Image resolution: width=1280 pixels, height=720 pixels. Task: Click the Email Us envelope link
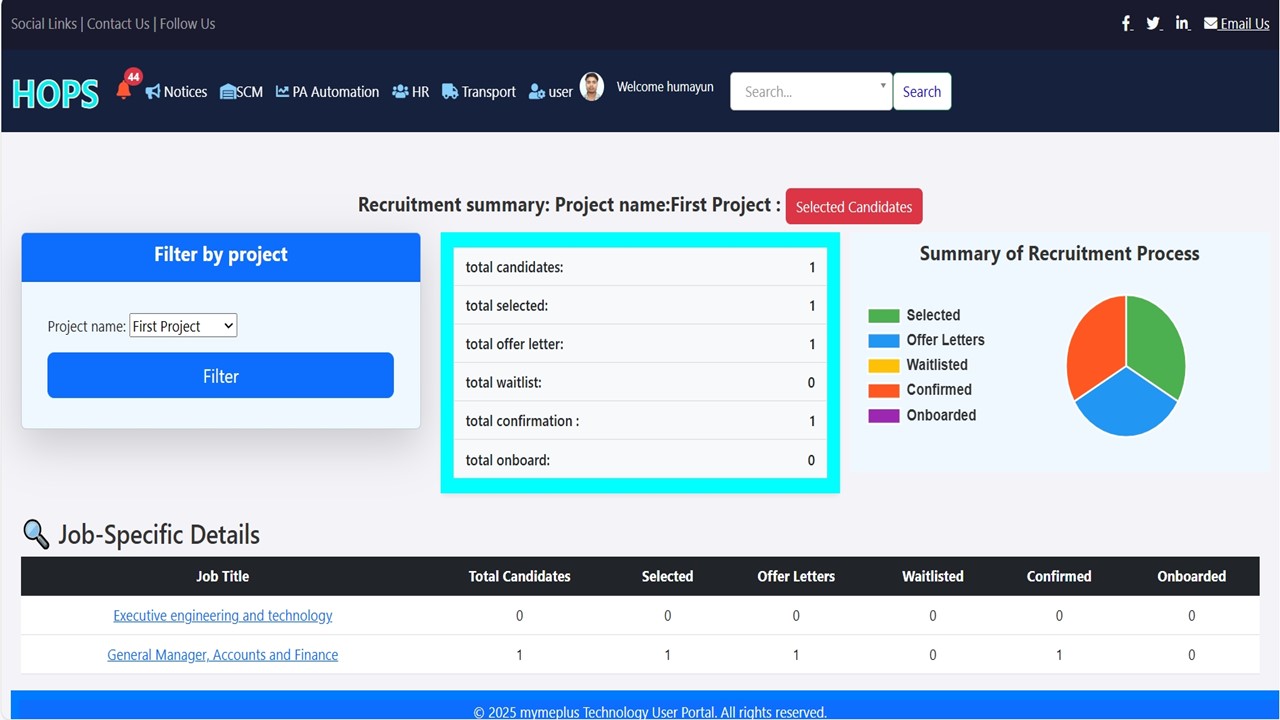click(1236, 24)
